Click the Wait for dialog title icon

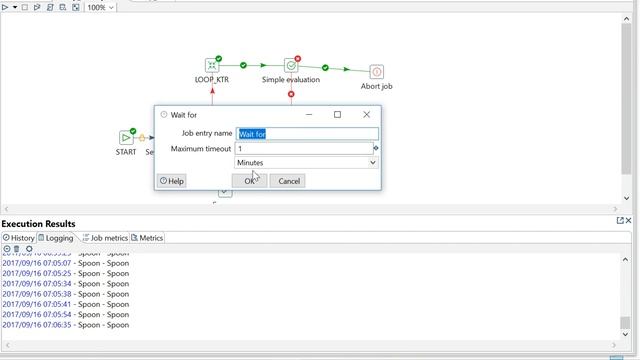164,115
